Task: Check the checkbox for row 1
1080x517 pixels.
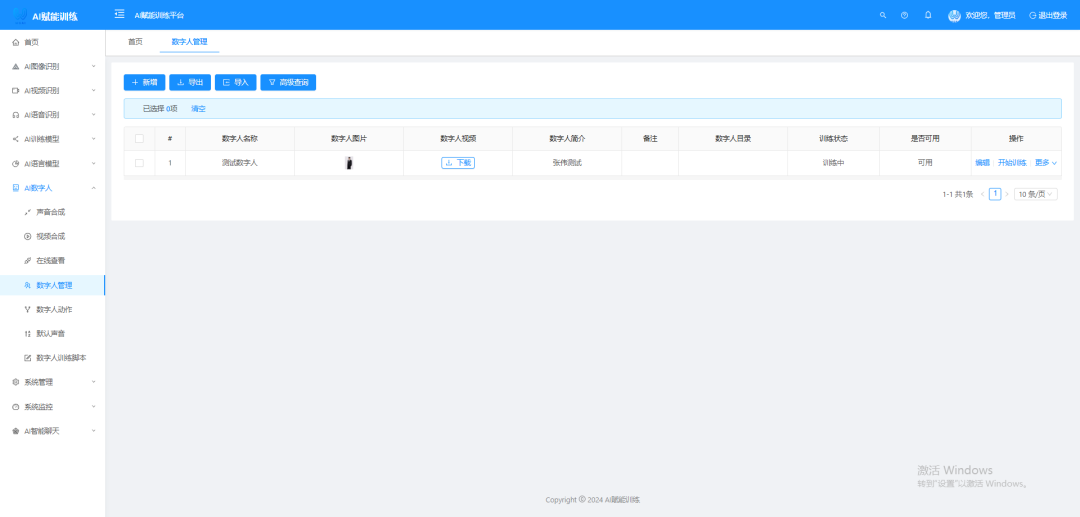Action: pos(139,163)
